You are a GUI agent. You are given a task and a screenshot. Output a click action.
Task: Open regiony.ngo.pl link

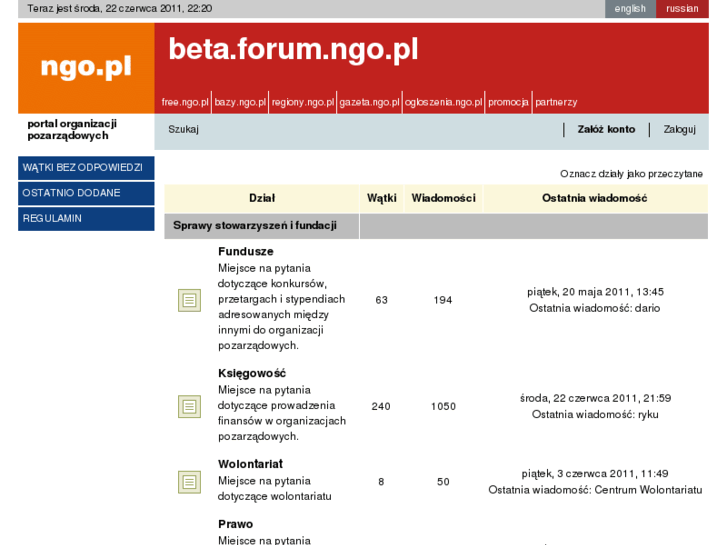point(303,102)
